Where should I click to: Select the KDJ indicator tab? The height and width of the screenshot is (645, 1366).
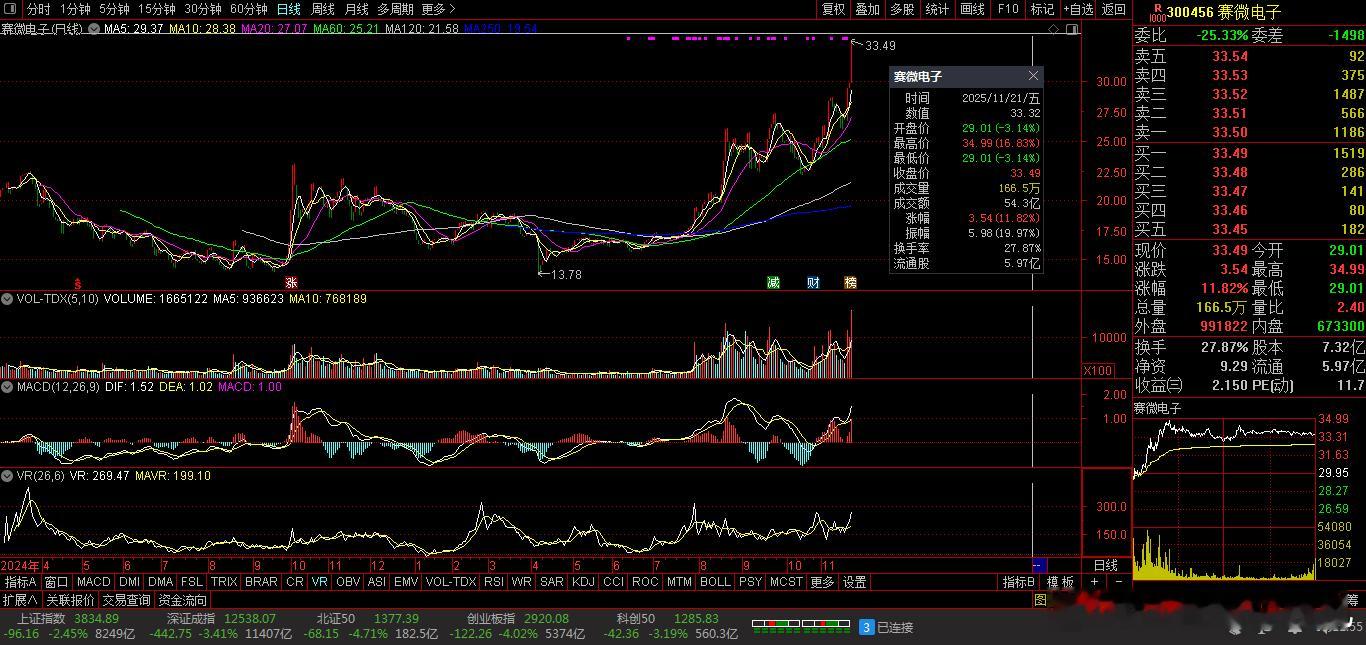[583, 582]
